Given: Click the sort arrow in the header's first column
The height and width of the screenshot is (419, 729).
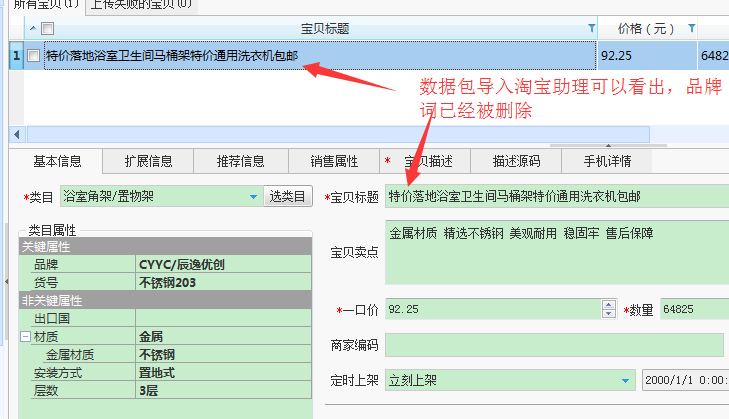Looking at the screenshot, I should point(32,28).
